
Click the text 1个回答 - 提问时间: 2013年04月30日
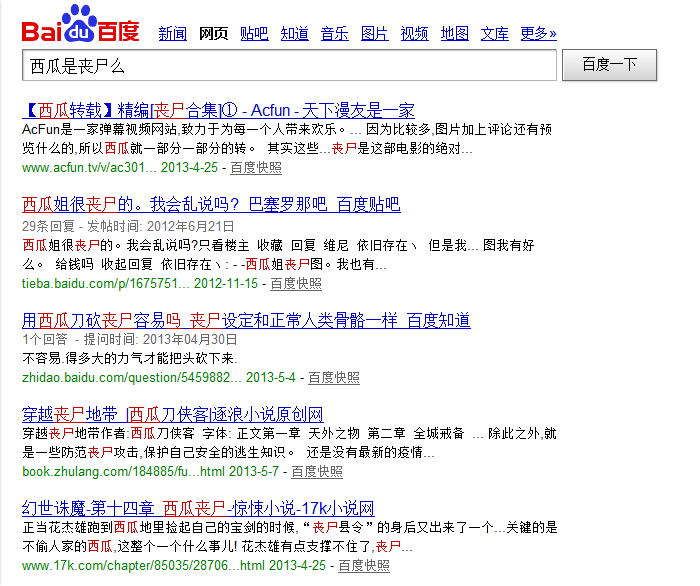click(x=129, y=340)
